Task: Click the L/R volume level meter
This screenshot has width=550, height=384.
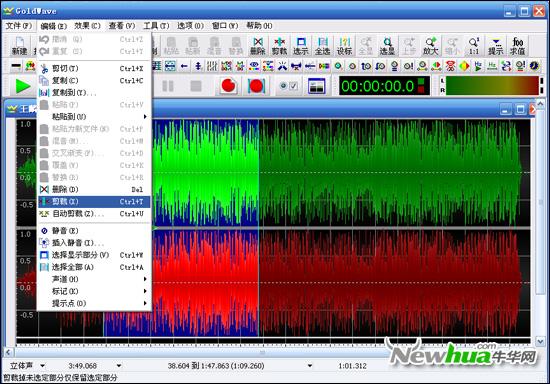Action: pyautogui.click(x=492, y=86)
